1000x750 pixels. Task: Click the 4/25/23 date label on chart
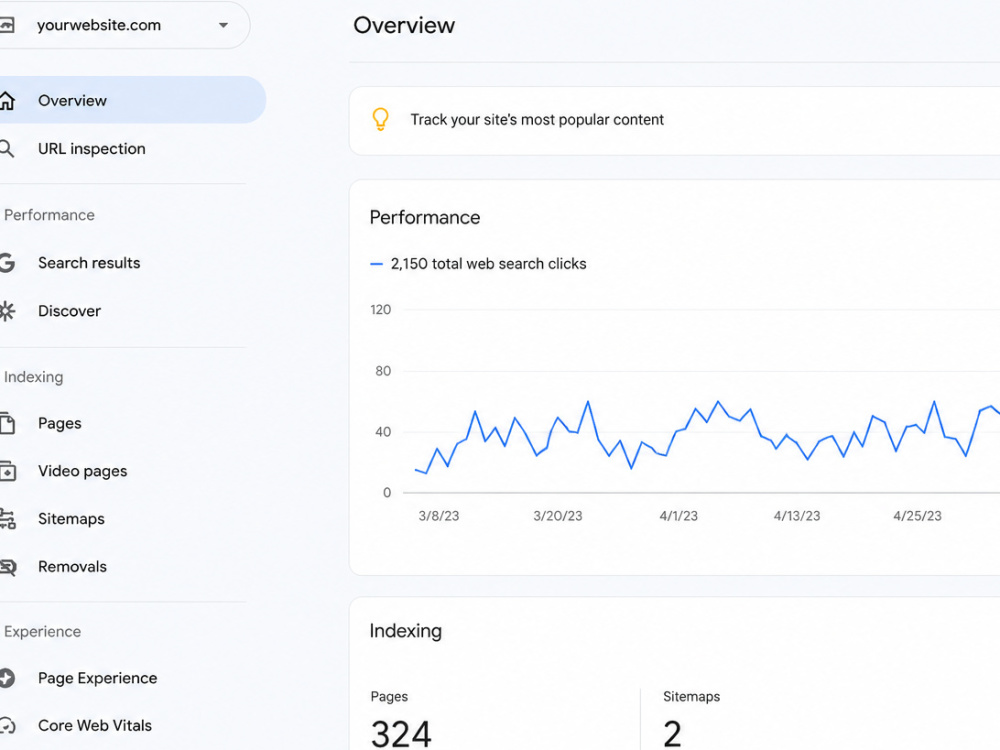pos(917,516)
